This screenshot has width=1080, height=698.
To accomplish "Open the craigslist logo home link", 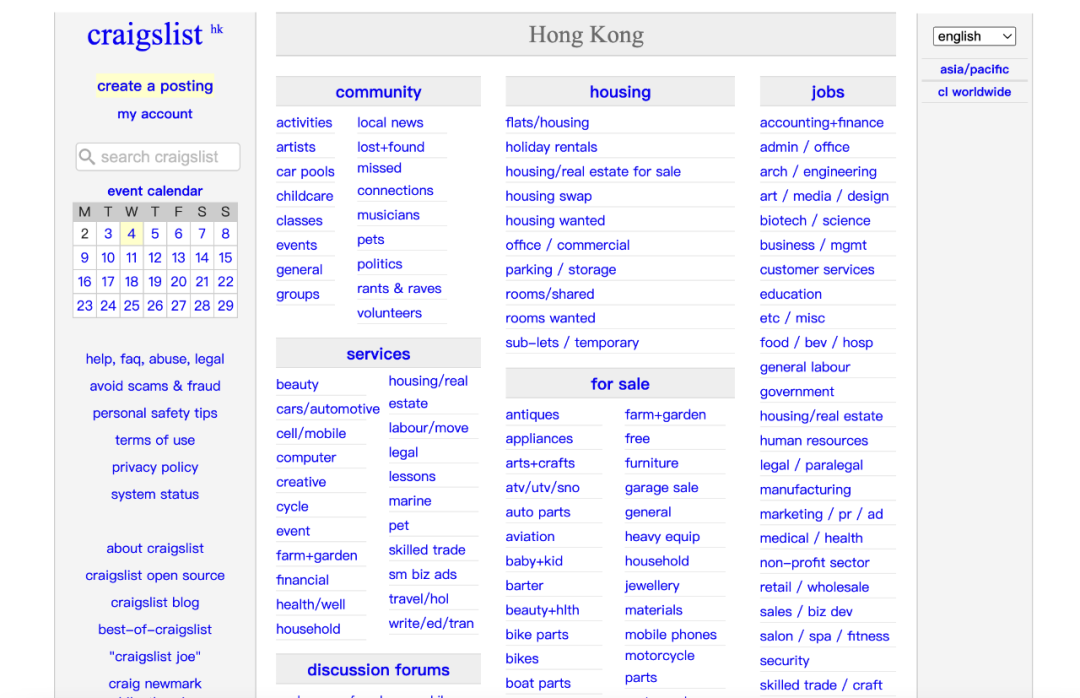I will pos(145,34).
